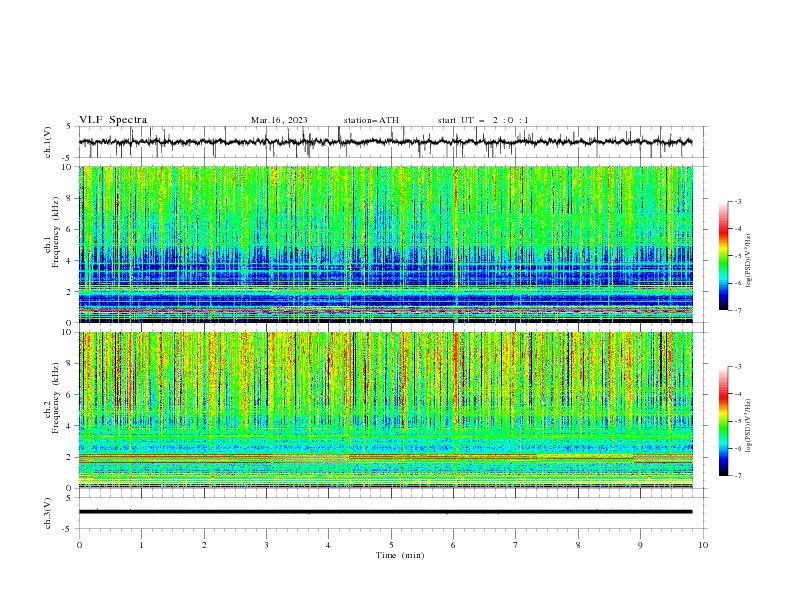The height and width of the screenshot is (612, 792).
Task: Click the lower color bar's log(PSD) label
Action: [748, 426]
